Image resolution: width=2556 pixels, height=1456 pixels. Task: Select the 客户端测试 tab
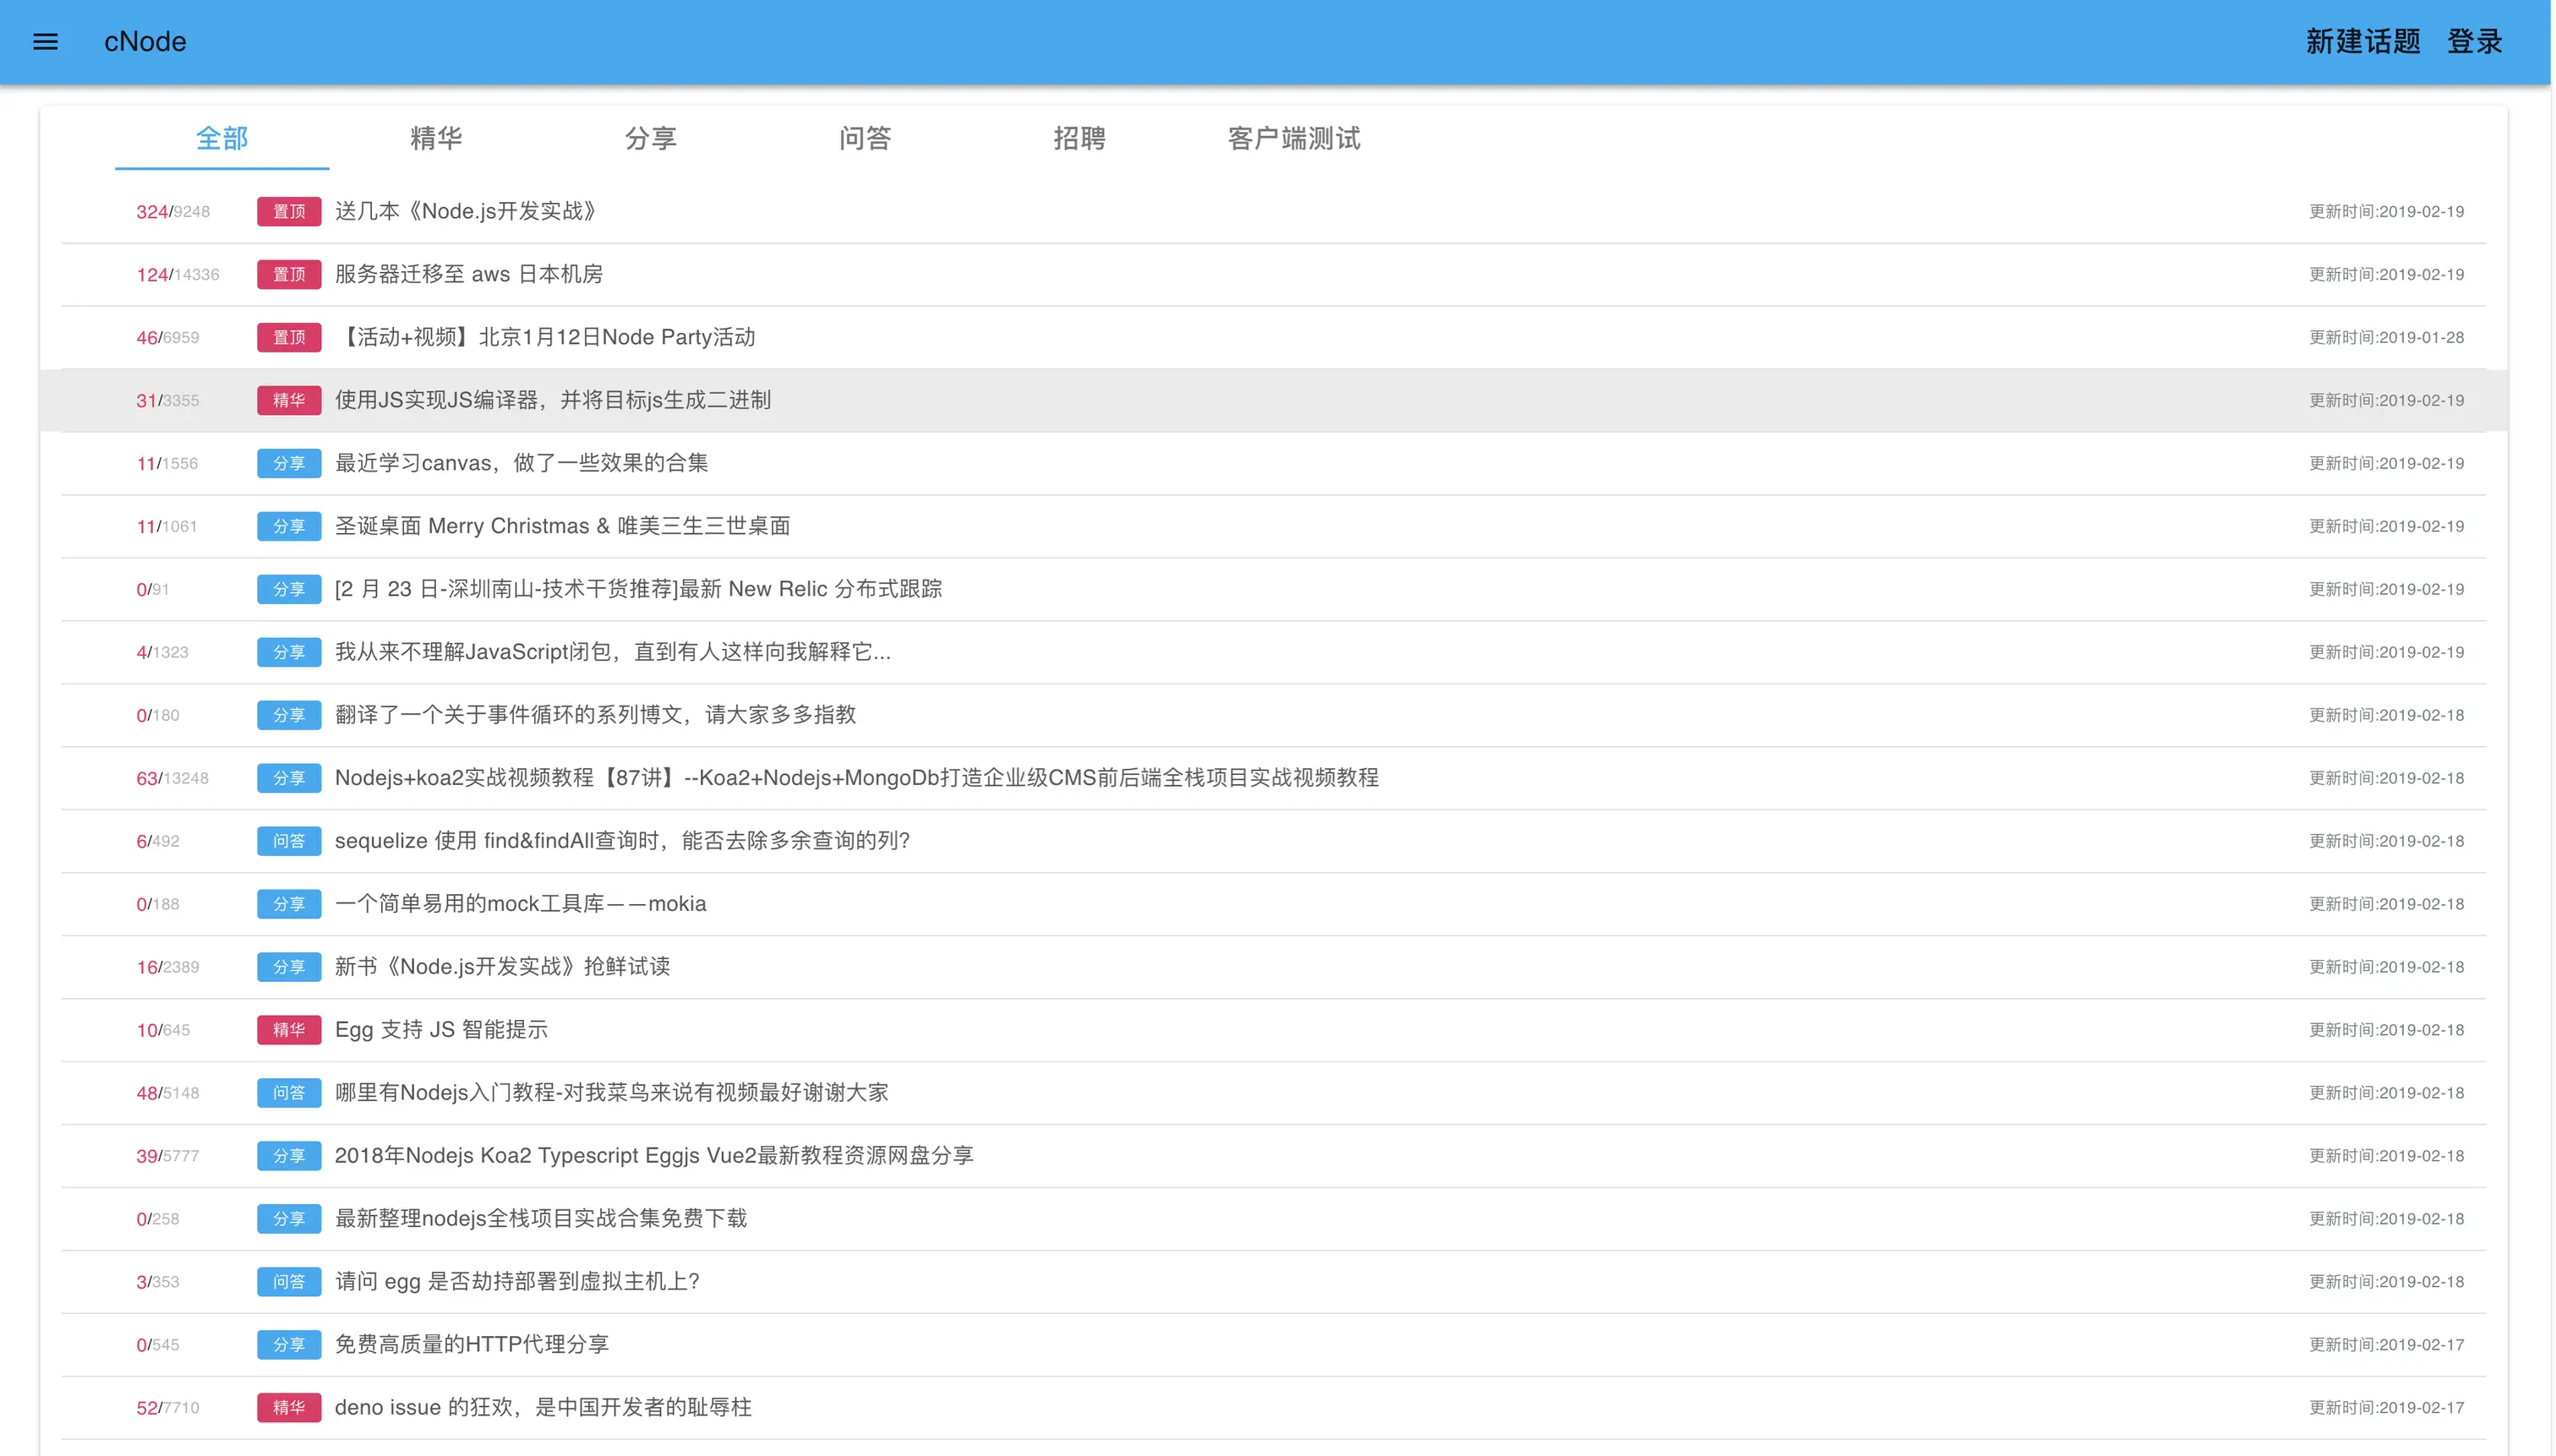pos(1293,138)
